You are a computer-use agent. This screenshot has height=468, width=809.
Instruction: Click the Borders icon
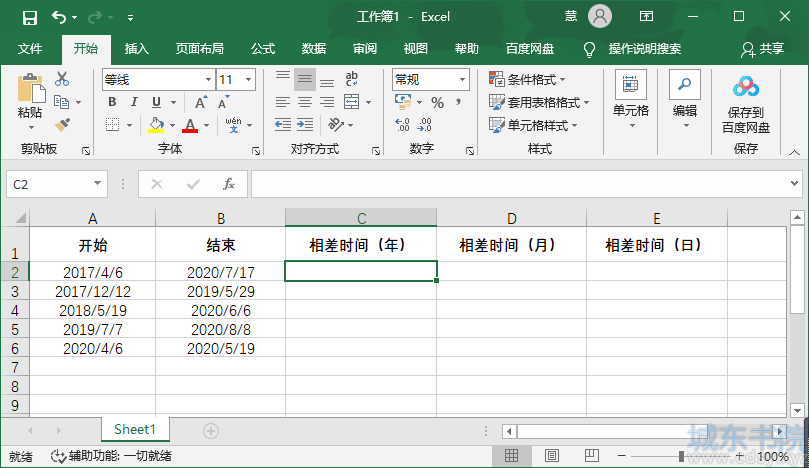(x=112, y=124)
